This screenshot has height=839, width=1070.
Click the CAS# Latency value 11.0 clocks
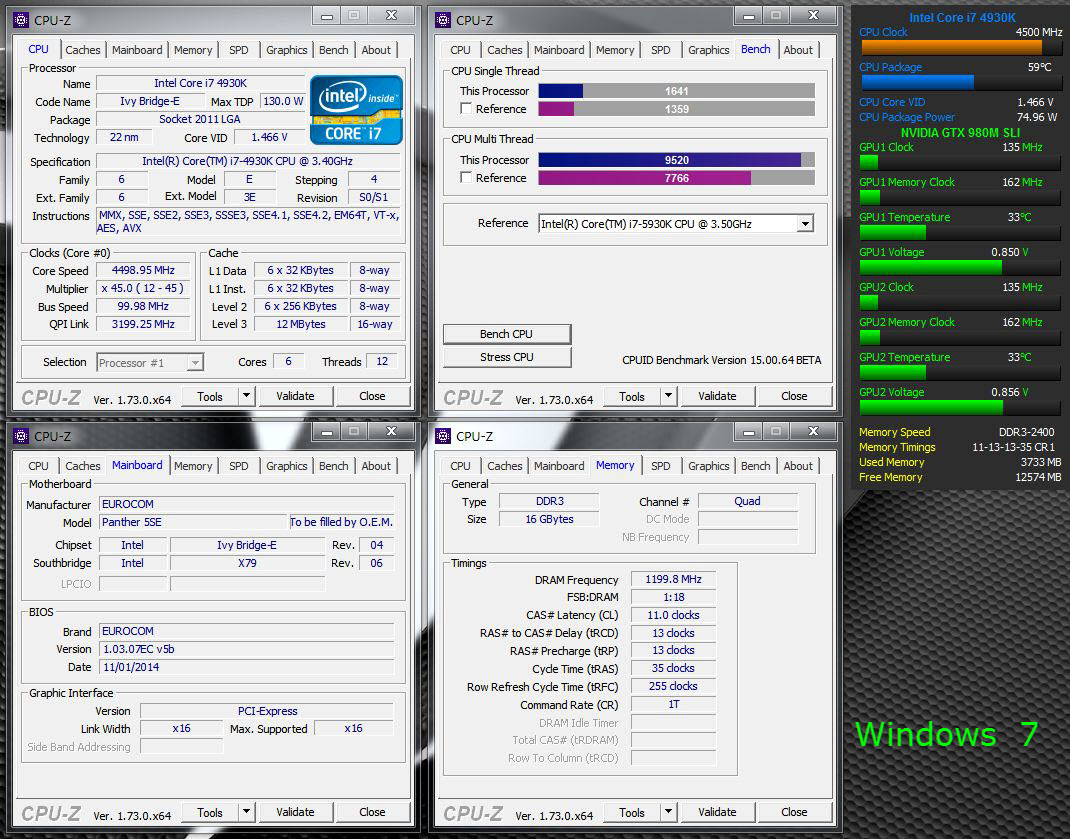(x=674, y=615)
